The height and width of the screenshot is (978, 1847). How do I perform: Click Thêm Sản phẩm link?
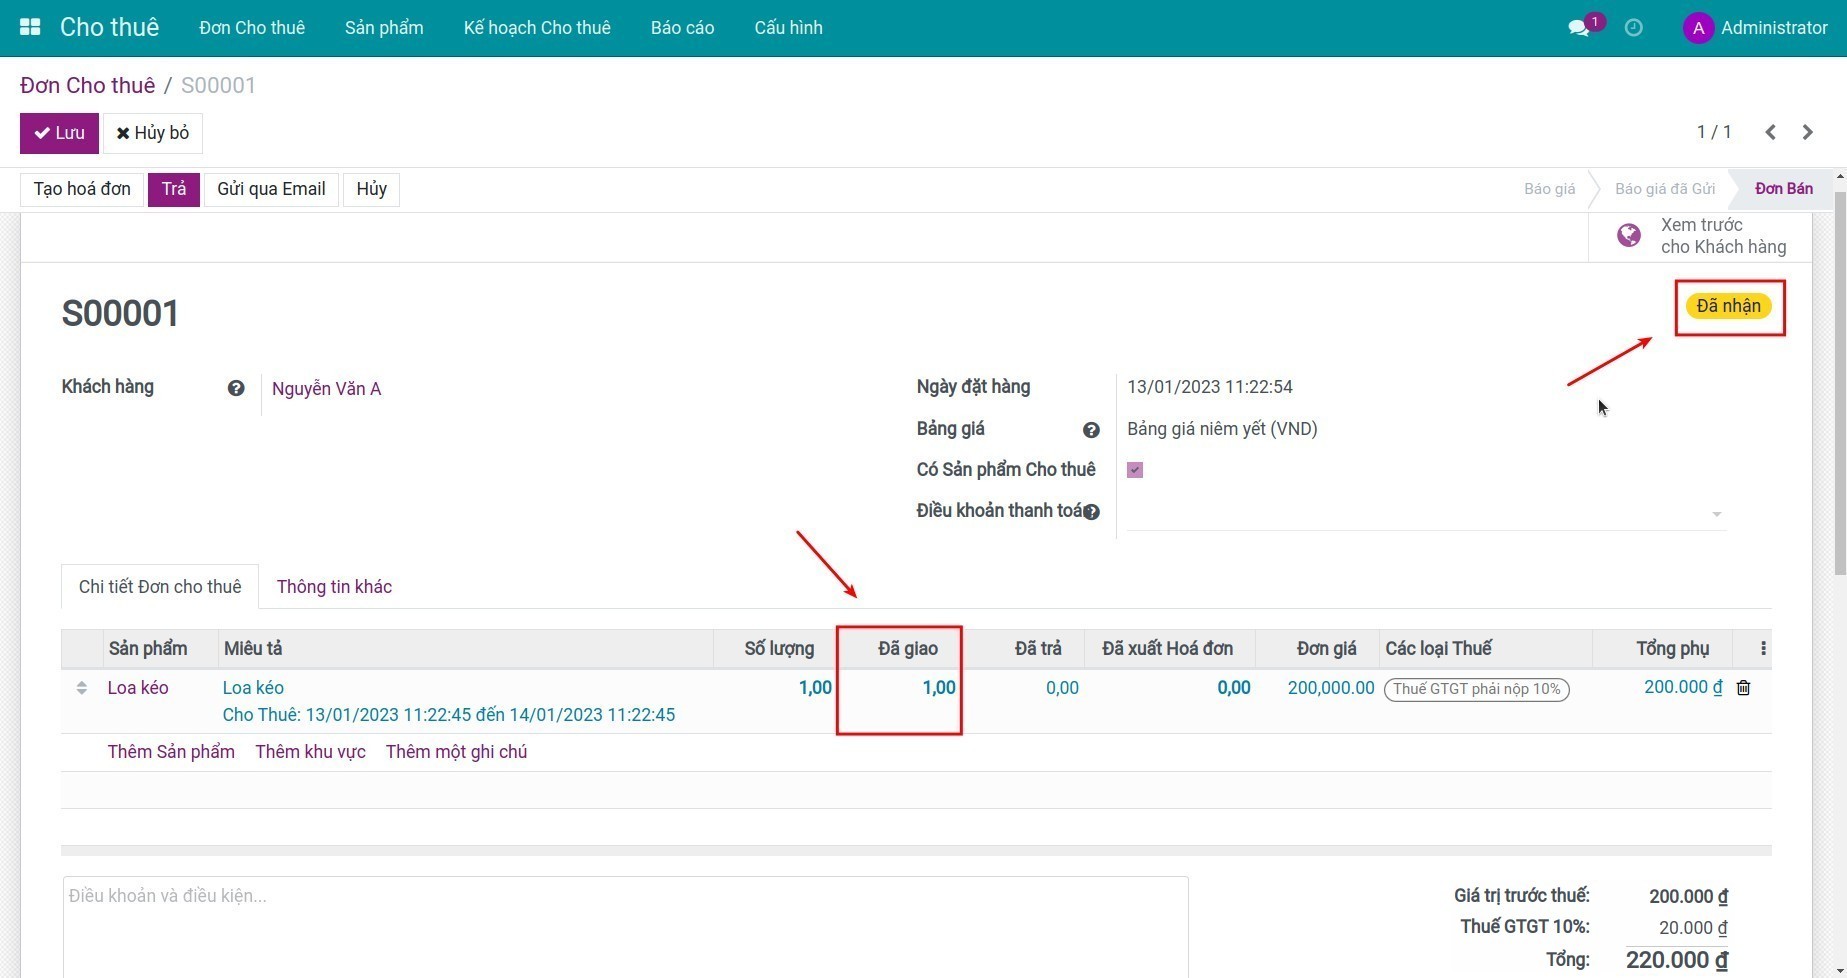click(x=171, y=752)
